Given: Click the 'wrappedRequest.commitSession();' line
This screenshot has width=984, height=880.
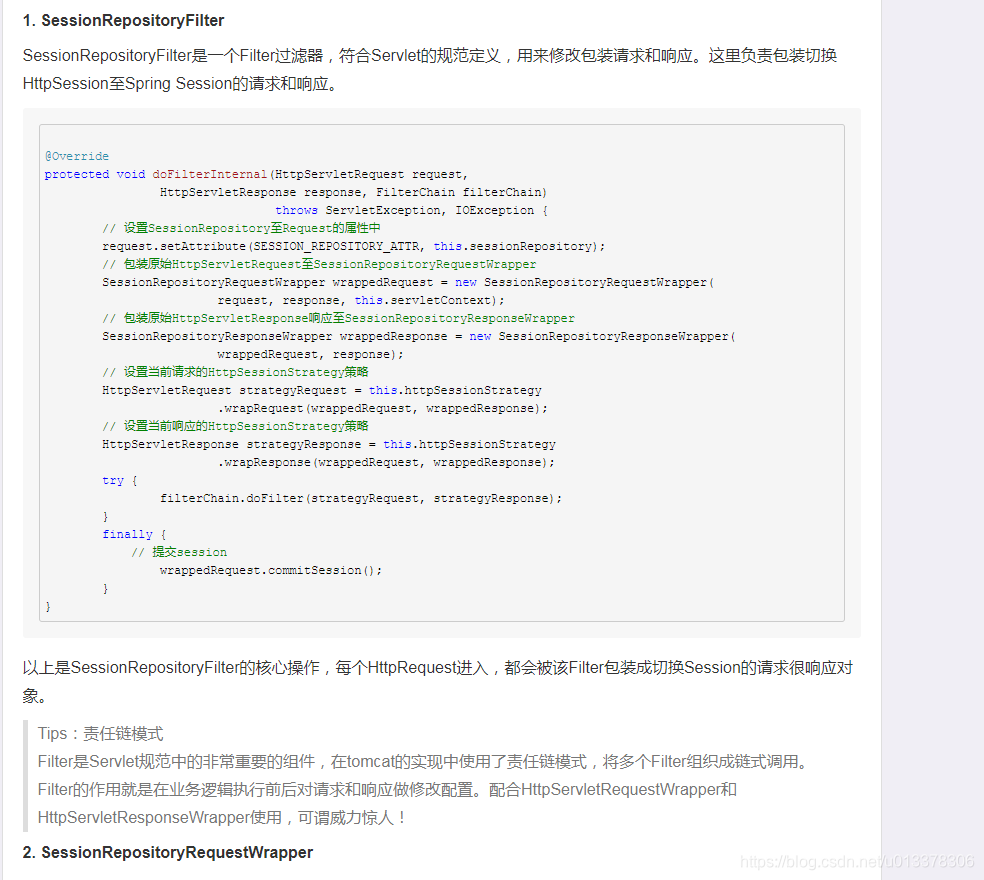Looking at the screenshot, I should pos(271,570).
